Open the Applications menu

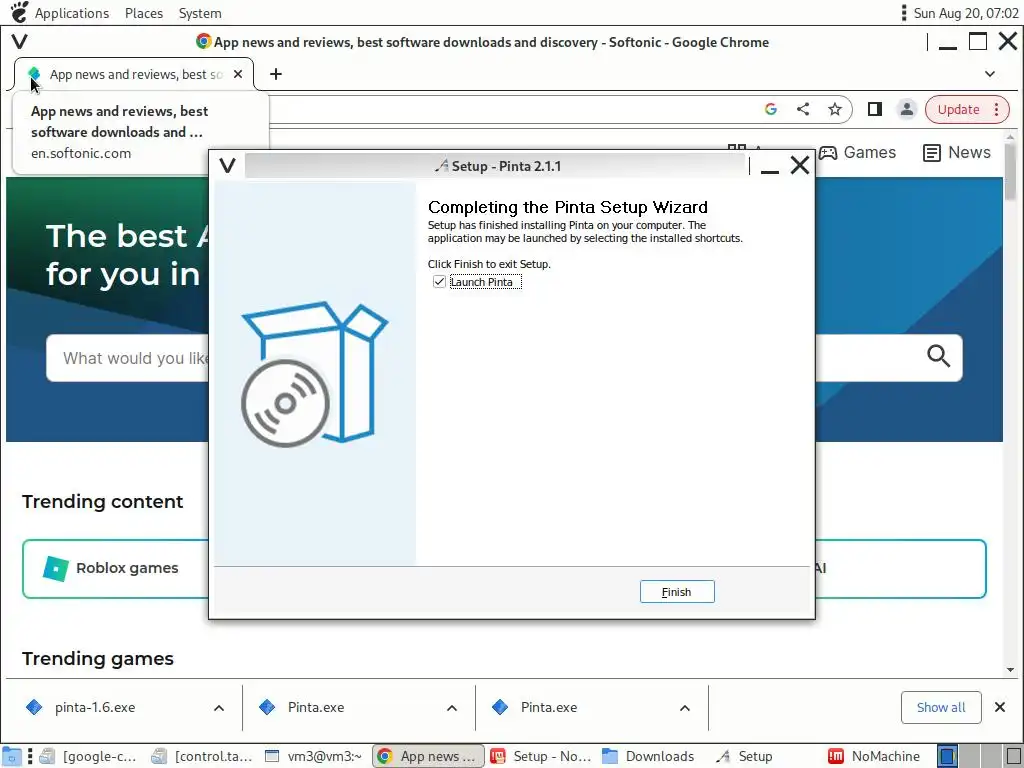(72, 13)
